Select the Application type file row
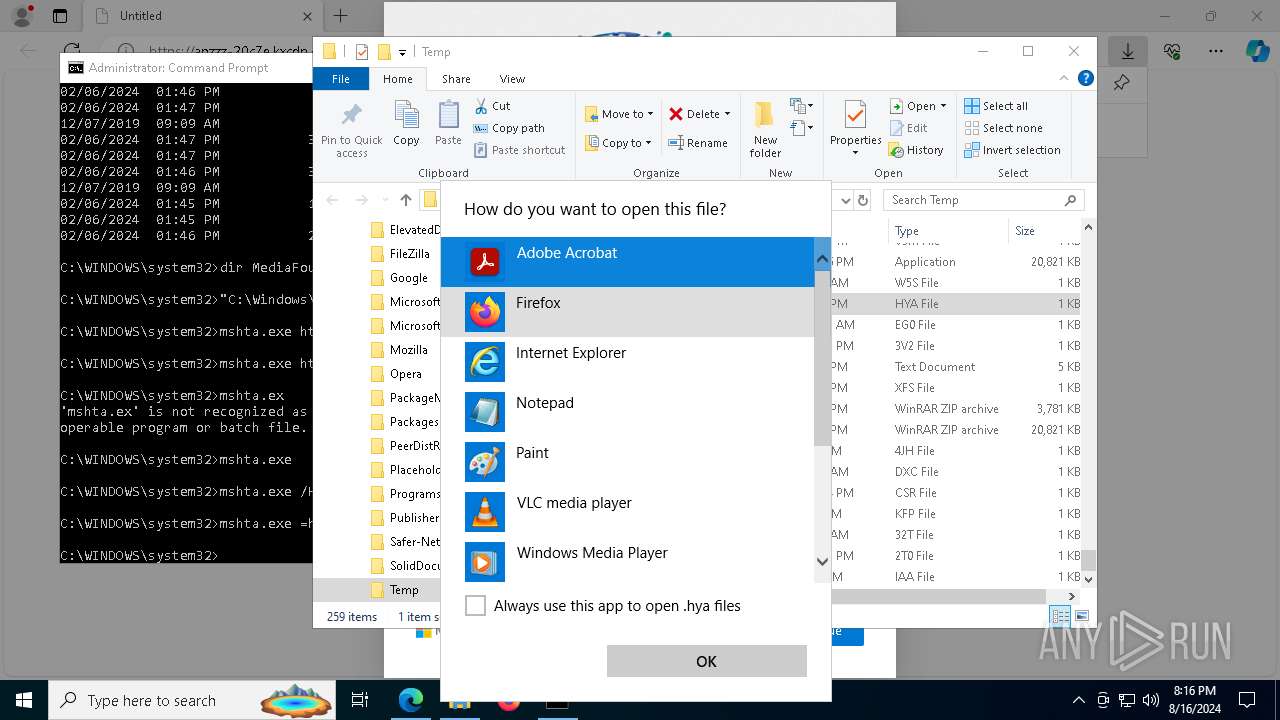1280x720 pixels. click(x=956, y=262)
